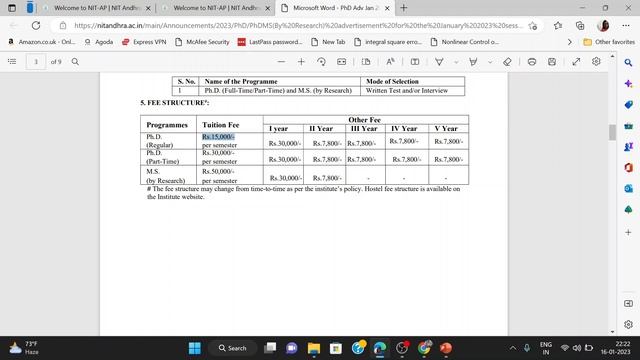Add this page to favorites

tap(532, 26)
